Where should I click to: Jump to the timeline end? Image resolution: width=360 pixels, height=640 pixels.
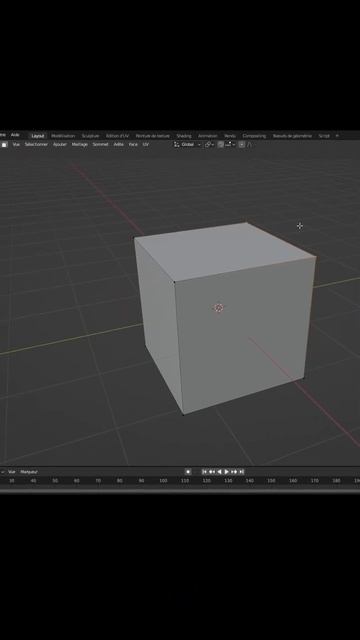[241, 471]
